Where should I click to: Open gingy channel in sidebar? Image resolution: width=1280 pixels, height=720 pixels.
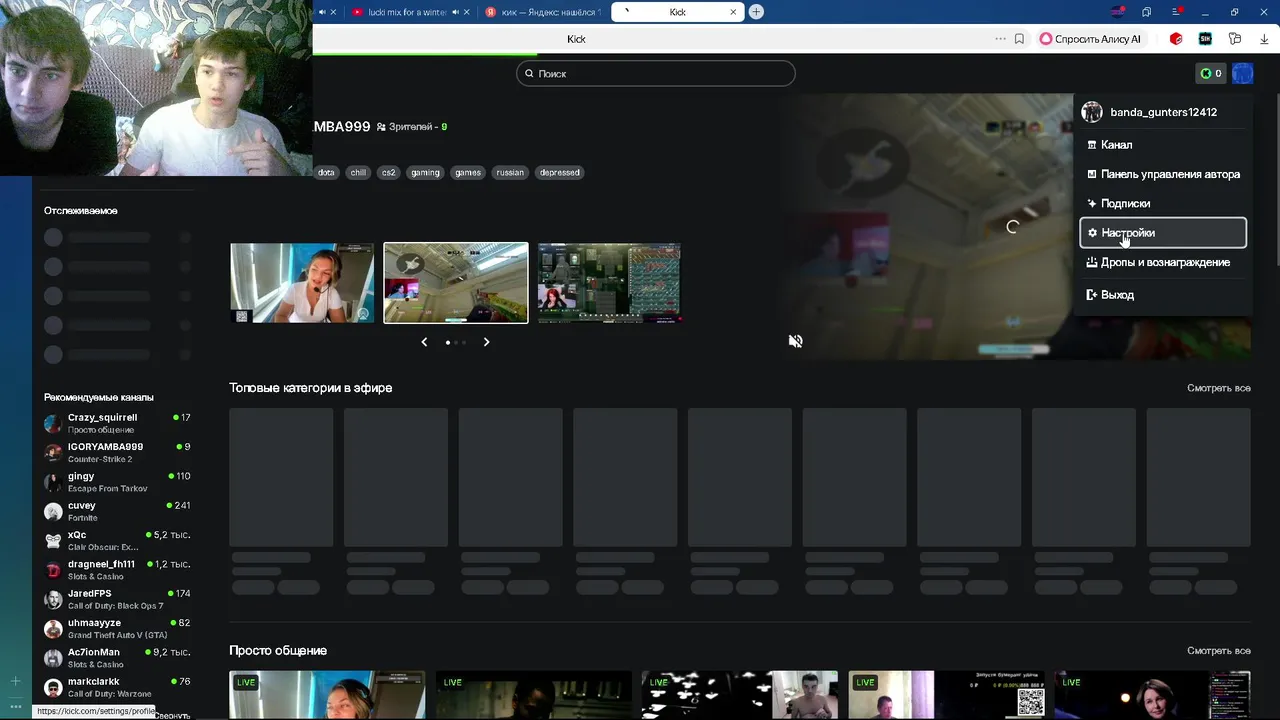117,482
